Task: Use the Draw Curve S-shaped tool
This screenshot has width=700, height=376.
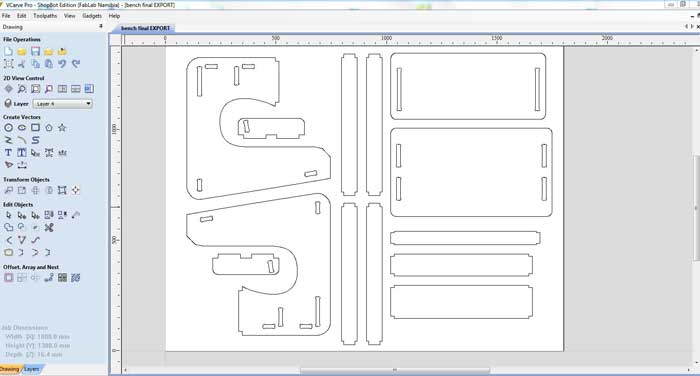Action: click(x=35, y=140)
